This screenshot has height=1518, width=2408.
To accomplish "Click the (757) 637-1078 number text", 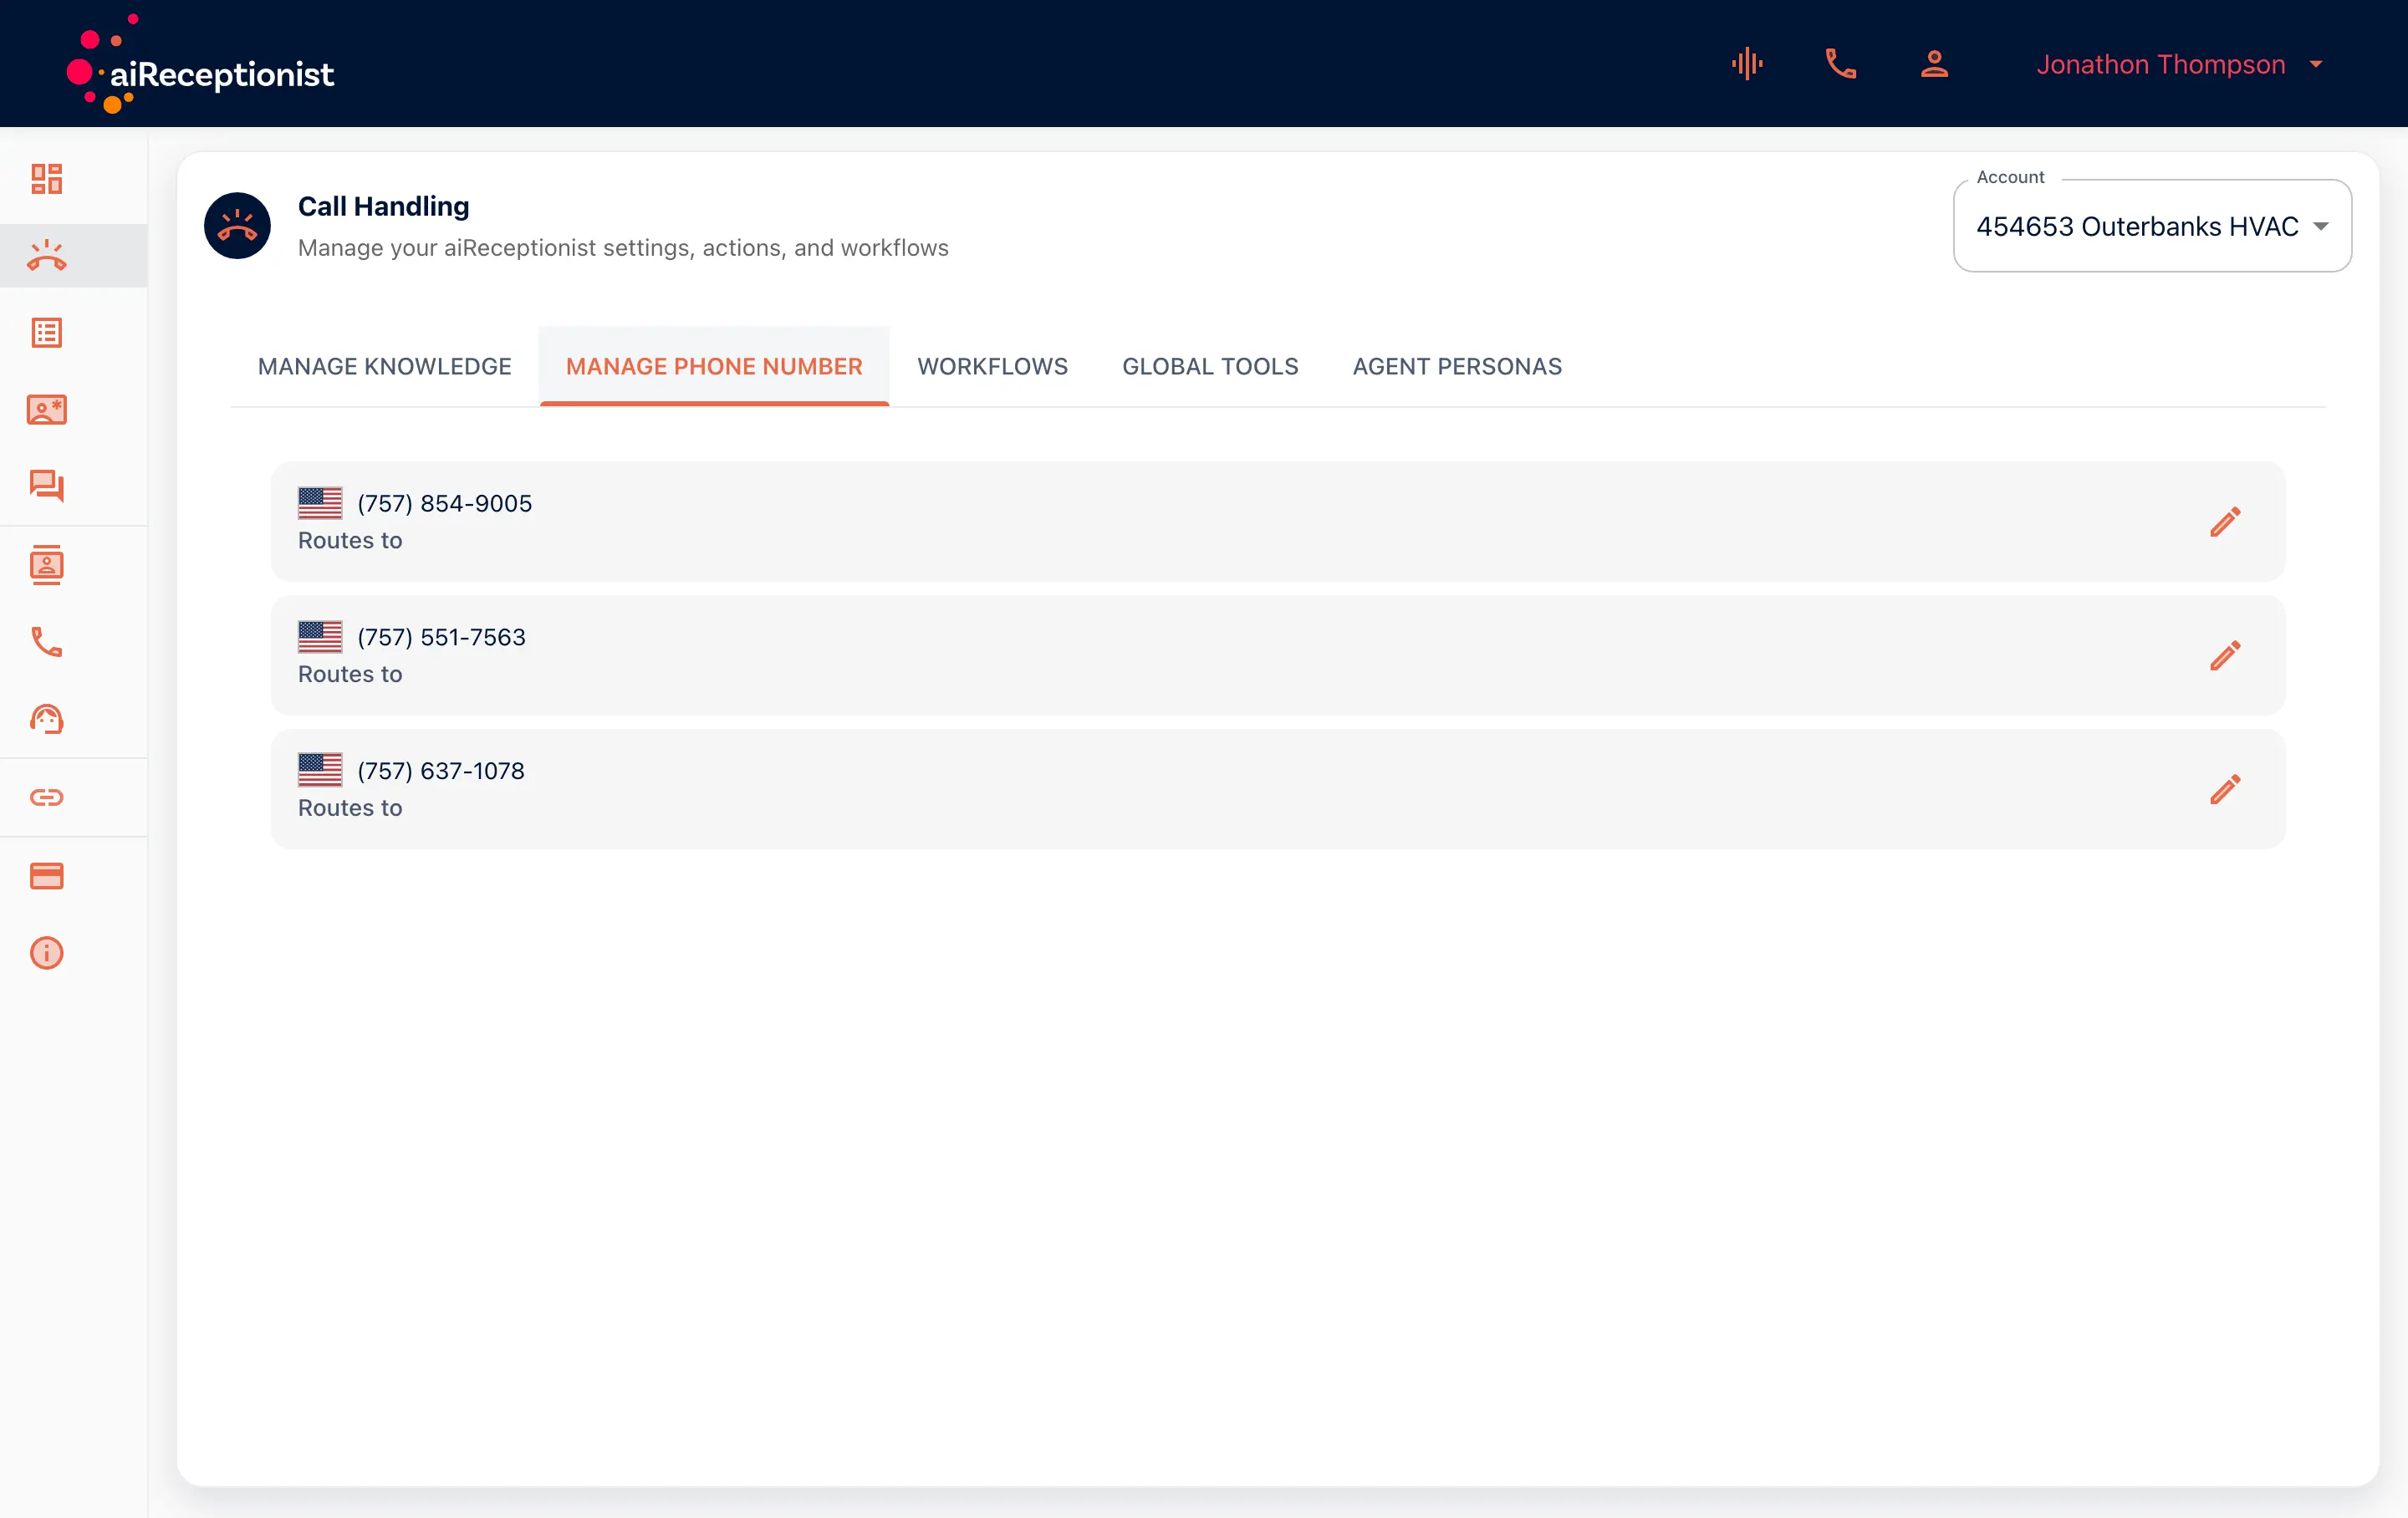I will 441,771.
